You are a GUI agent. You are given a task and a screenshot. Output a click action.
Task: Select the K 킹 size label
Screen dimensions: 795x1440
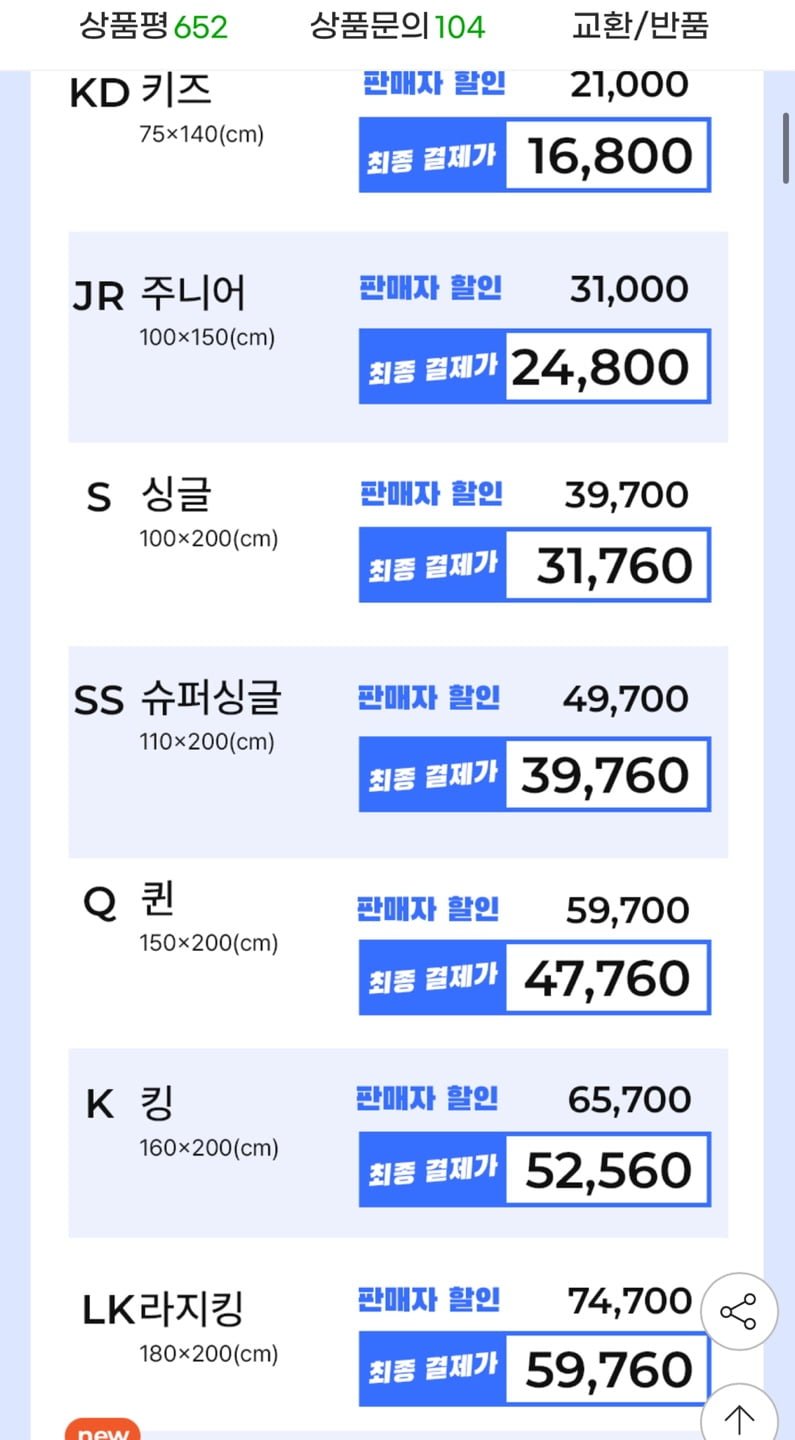pos(130,1105)
